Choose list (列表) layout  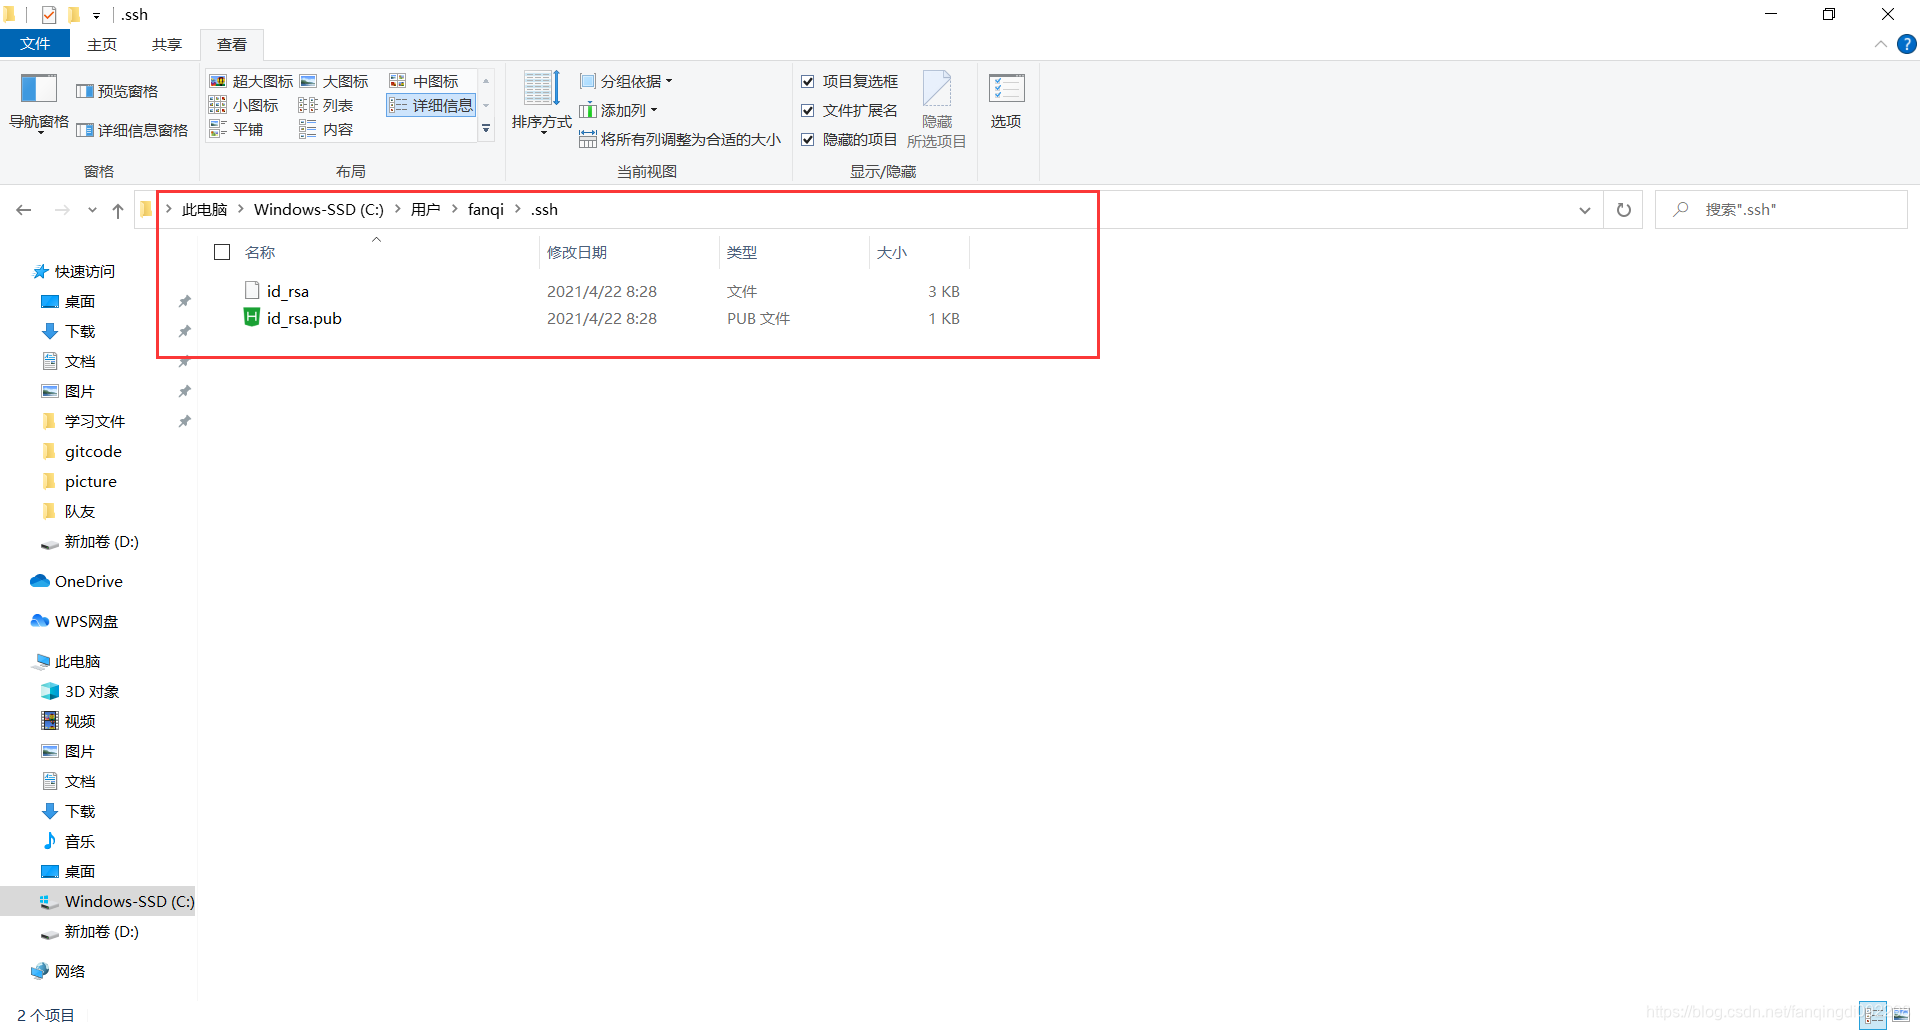326,105
